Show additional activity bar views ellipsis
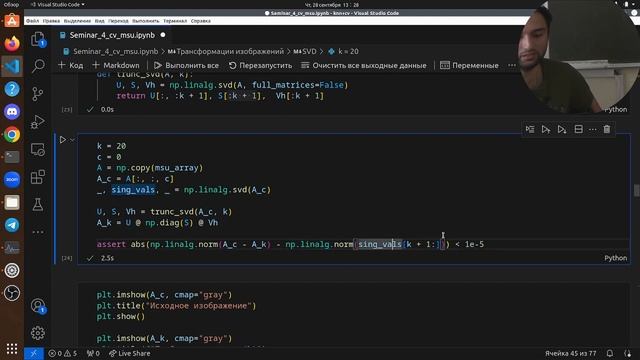 pos(38,232)
